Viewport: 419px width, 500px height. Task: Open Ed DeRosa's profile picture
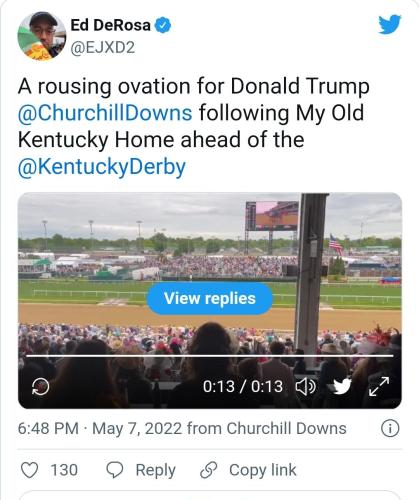coord(41,36)
